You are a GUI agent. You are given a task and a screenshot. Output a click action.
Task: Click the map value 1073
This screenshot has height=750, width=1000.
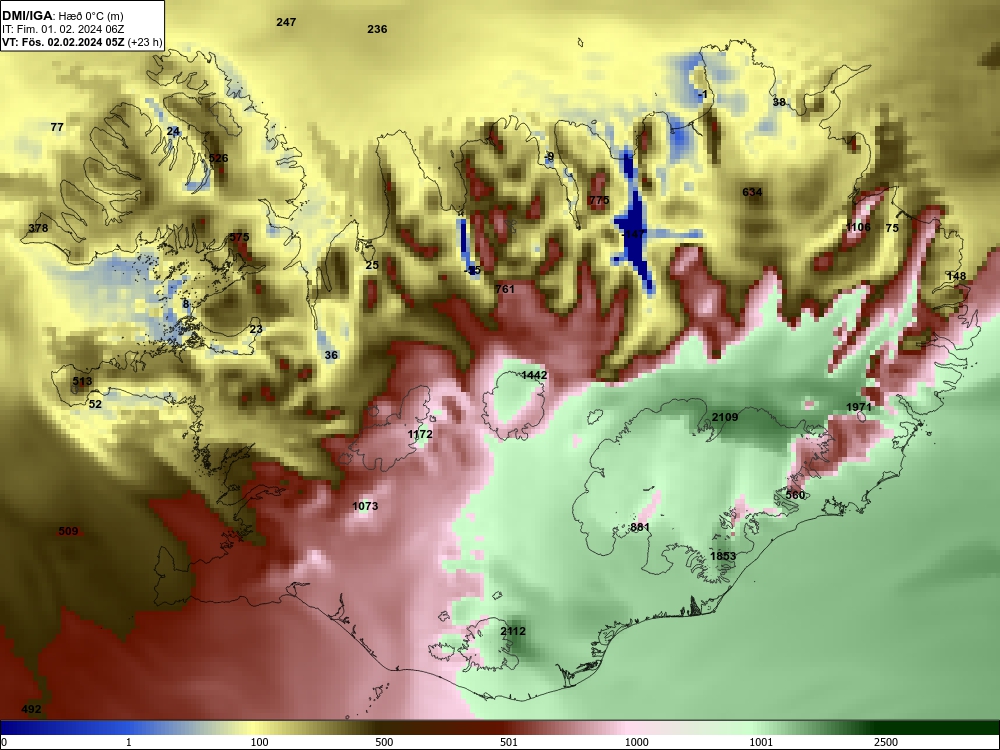point(365,506)
